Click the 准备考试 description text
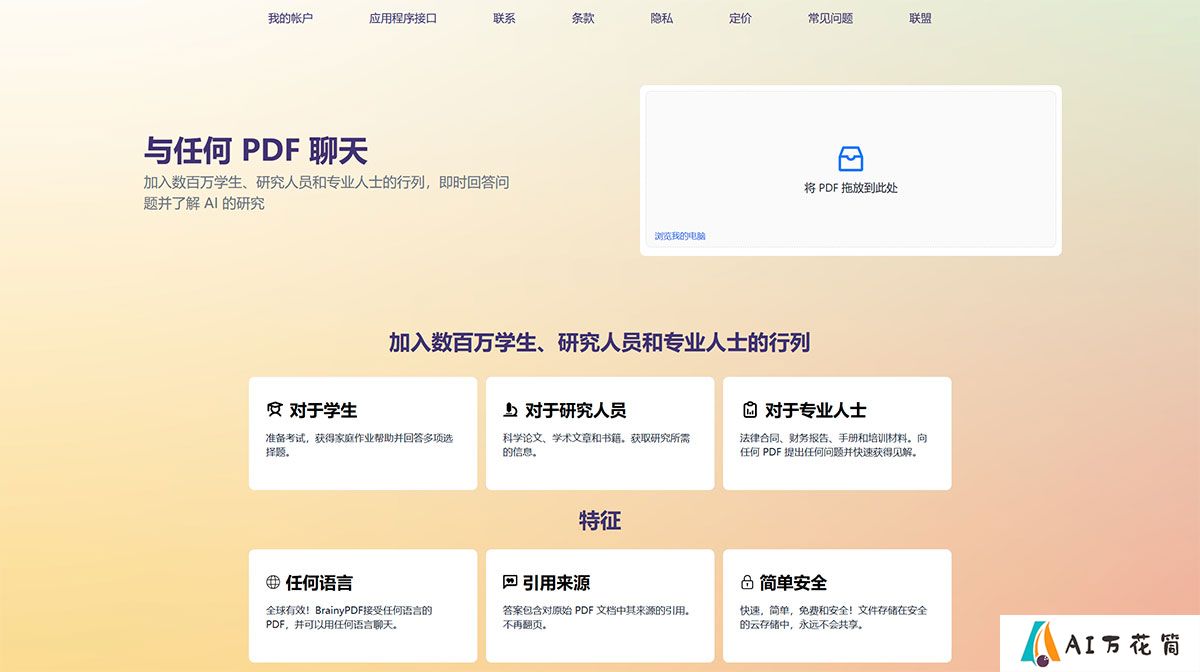The image size is (1200, 672). [359, 445]
